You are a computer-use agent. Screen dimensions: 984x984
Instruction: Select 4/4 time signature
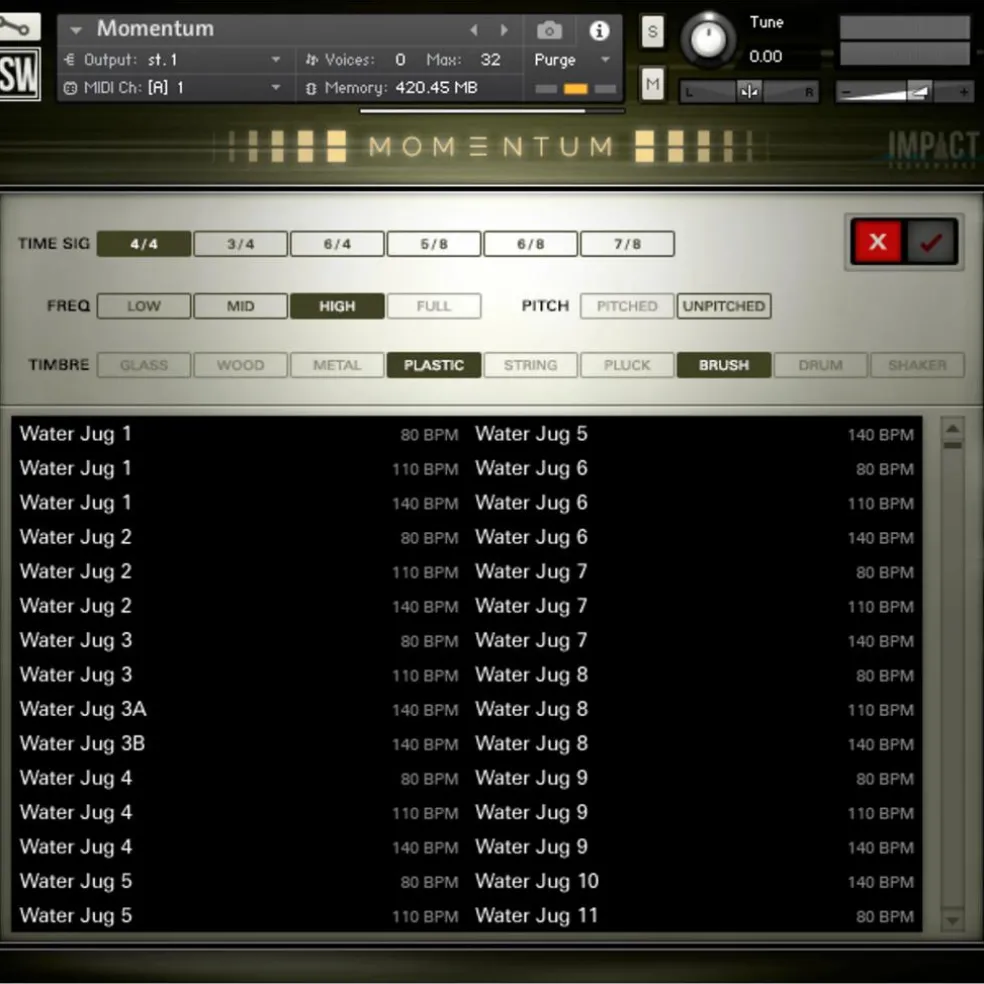(144, 243)
